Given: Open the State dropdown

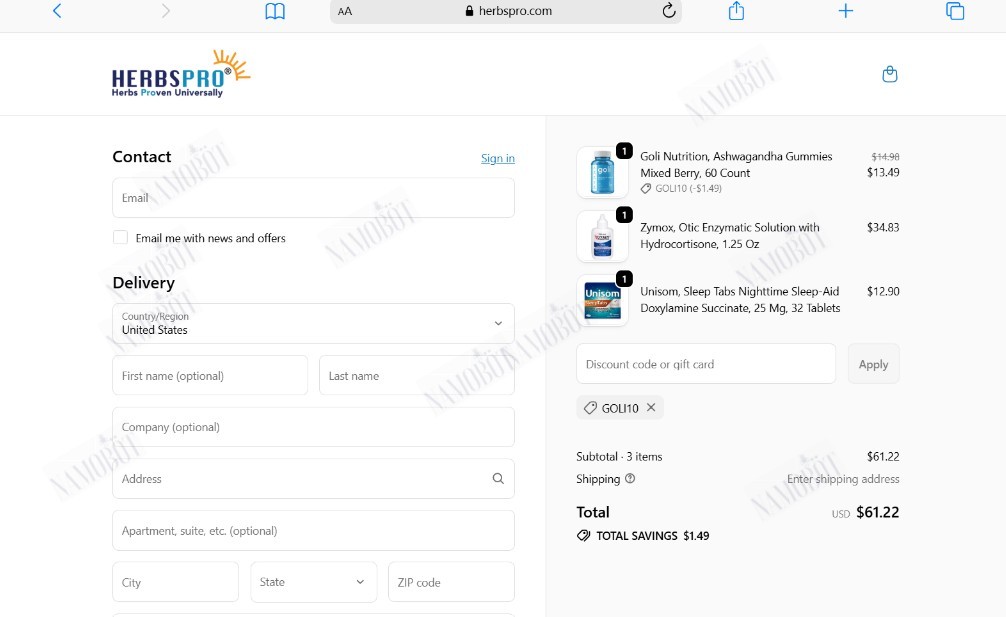Looking at the screenshot, I should point(313,582).
